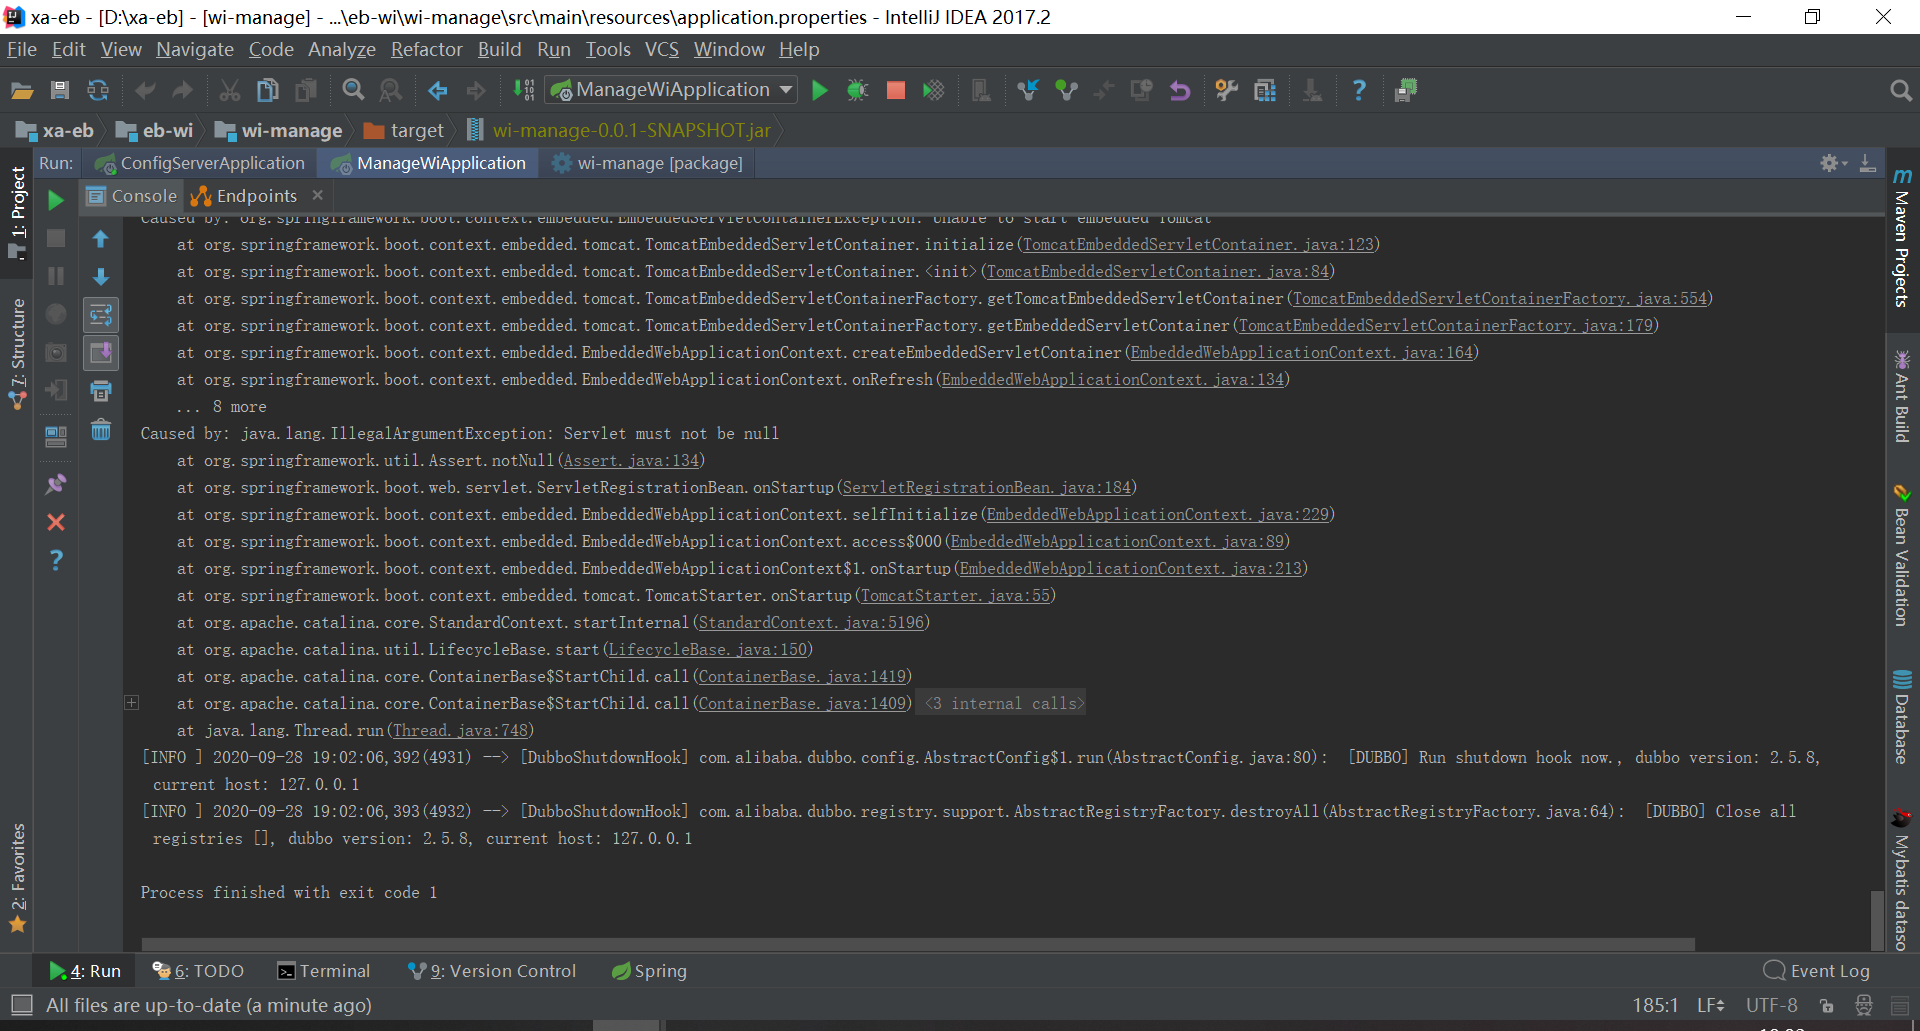Run with coverage icon
Image resolution: width=1920 pixels, height=1031 pixels.
pyautogui.click(x=933, y=90)
